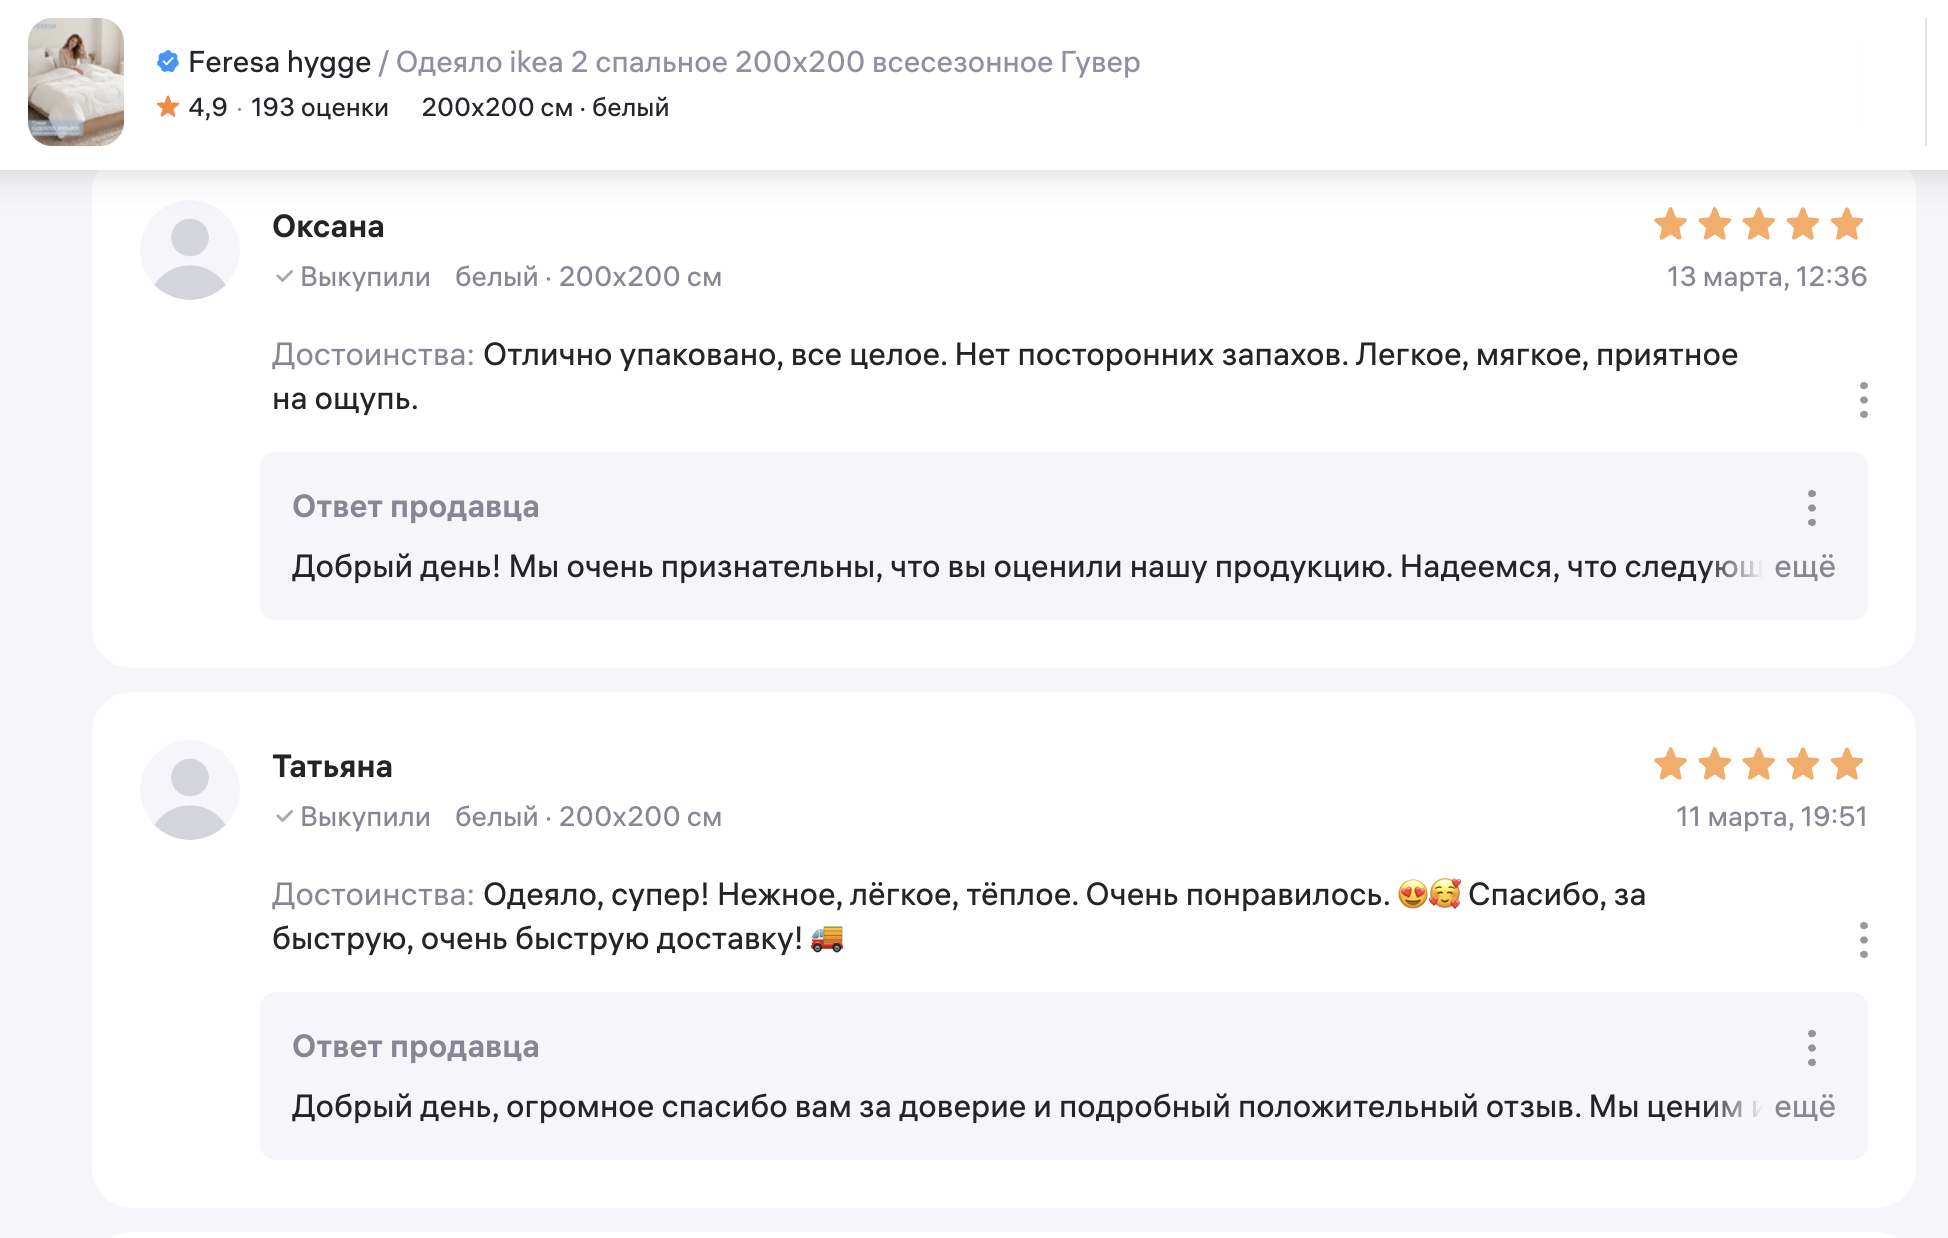Open menu on seller reply to Оксана
This screenshot has height=1238, width=1948.
point(1811,508)
